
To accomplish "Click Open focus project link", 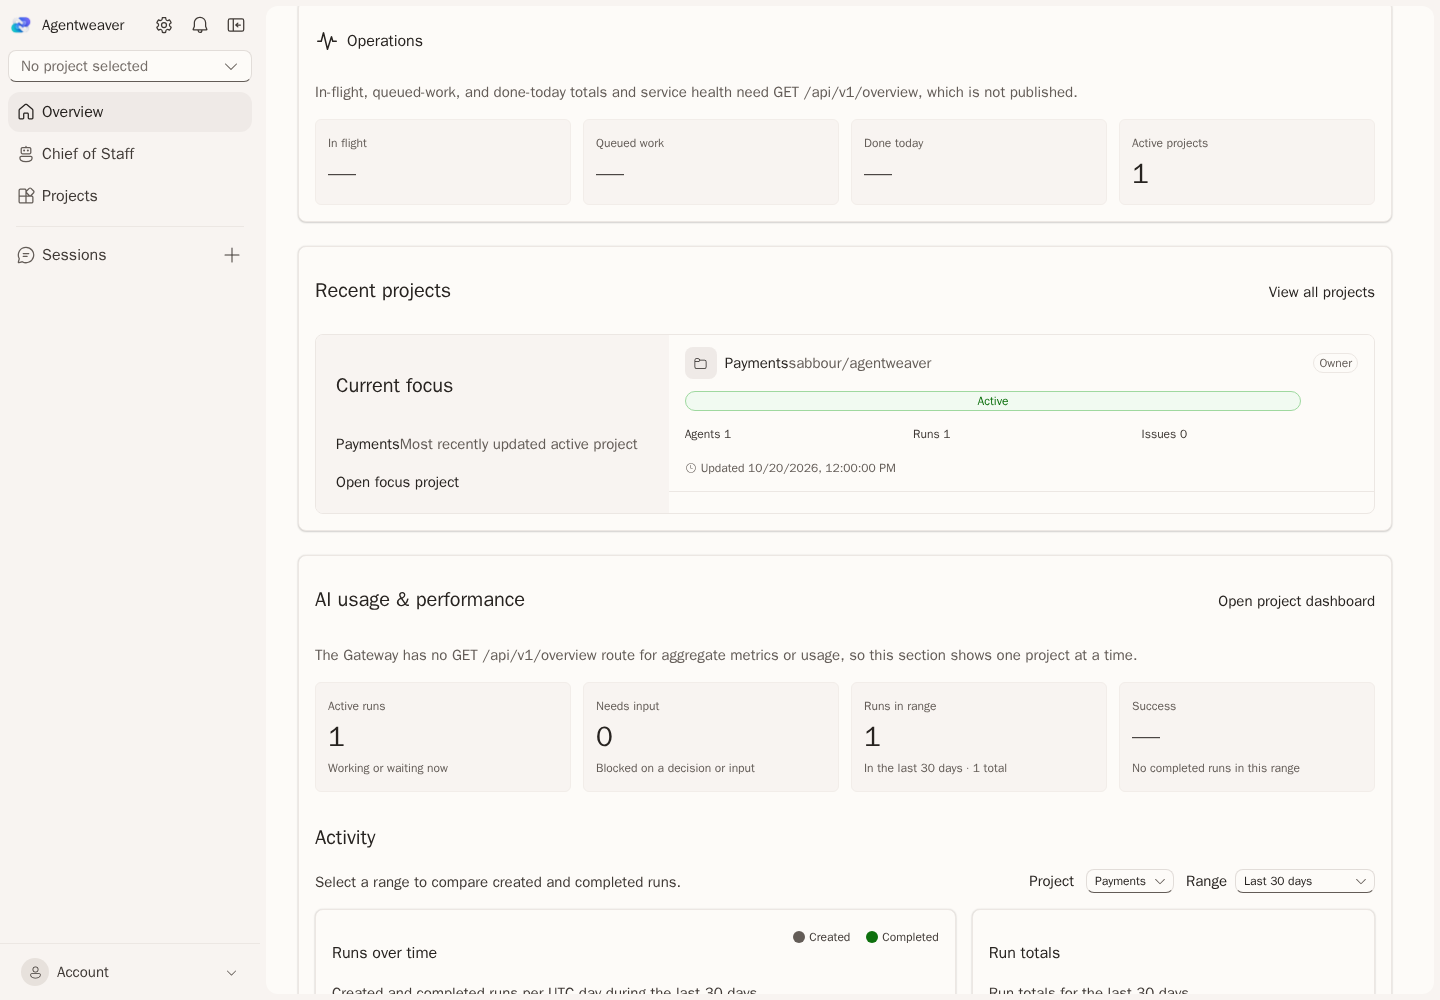I will coord(397,482).
